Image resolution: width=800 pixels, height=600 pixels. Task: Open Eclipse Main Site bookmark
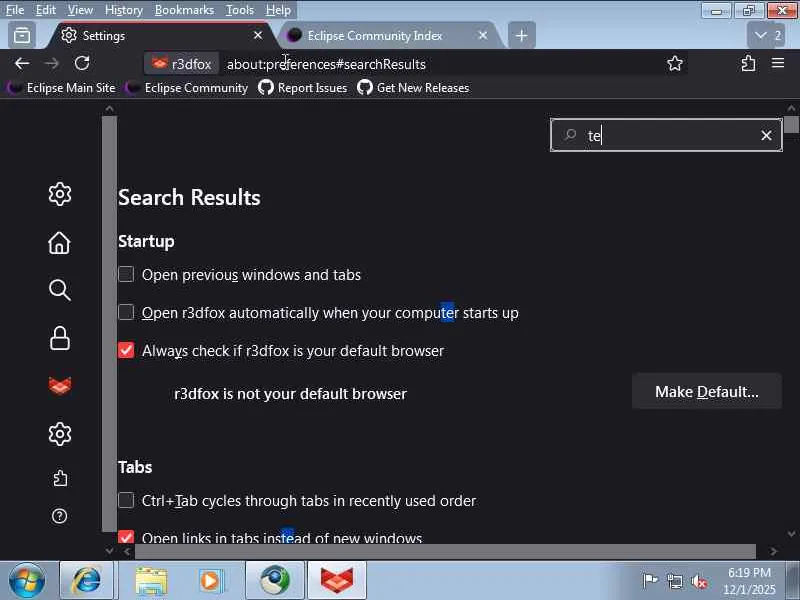(62, 88)
